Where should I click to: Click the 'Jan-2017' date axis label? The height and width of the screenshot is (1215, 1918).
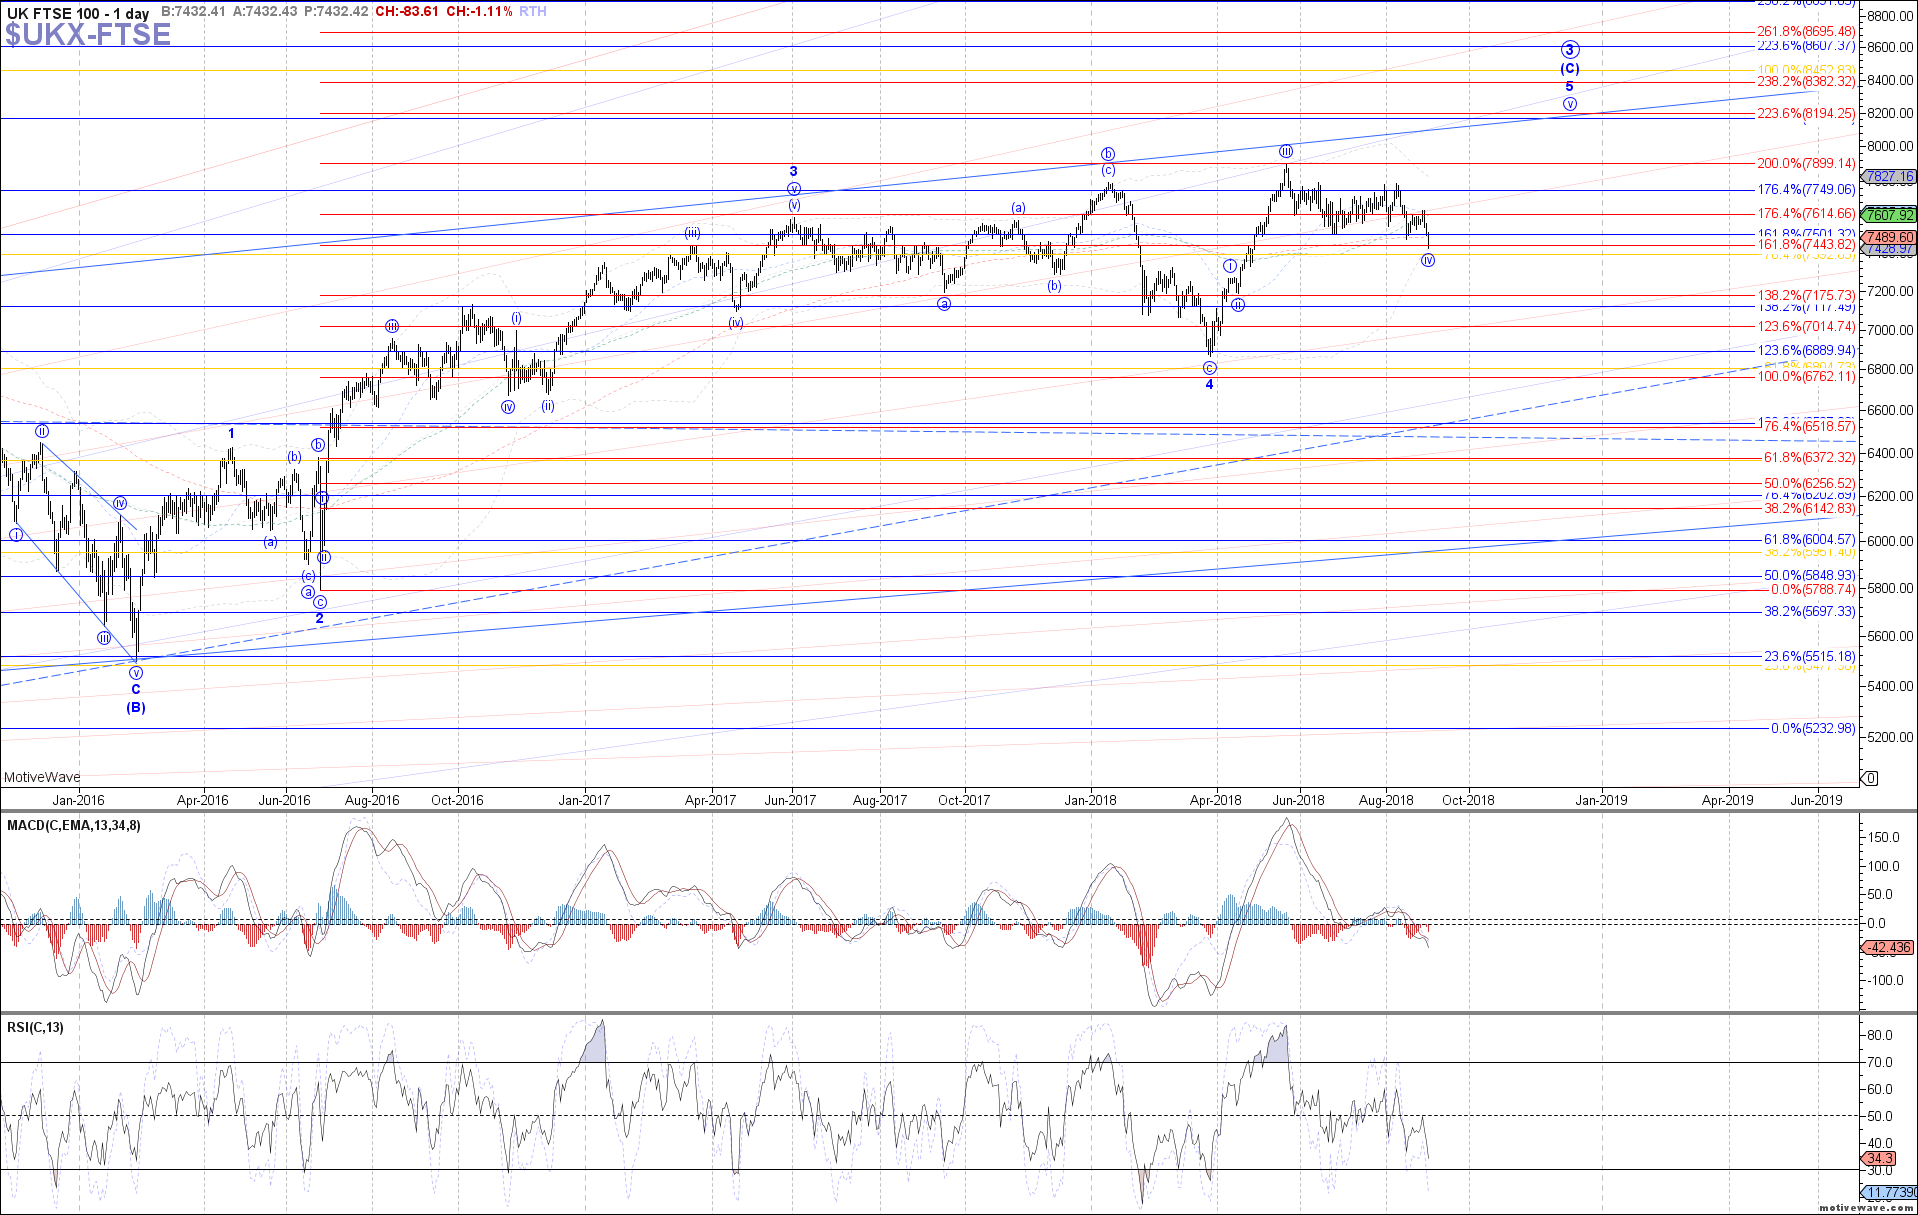coord(584,800)
